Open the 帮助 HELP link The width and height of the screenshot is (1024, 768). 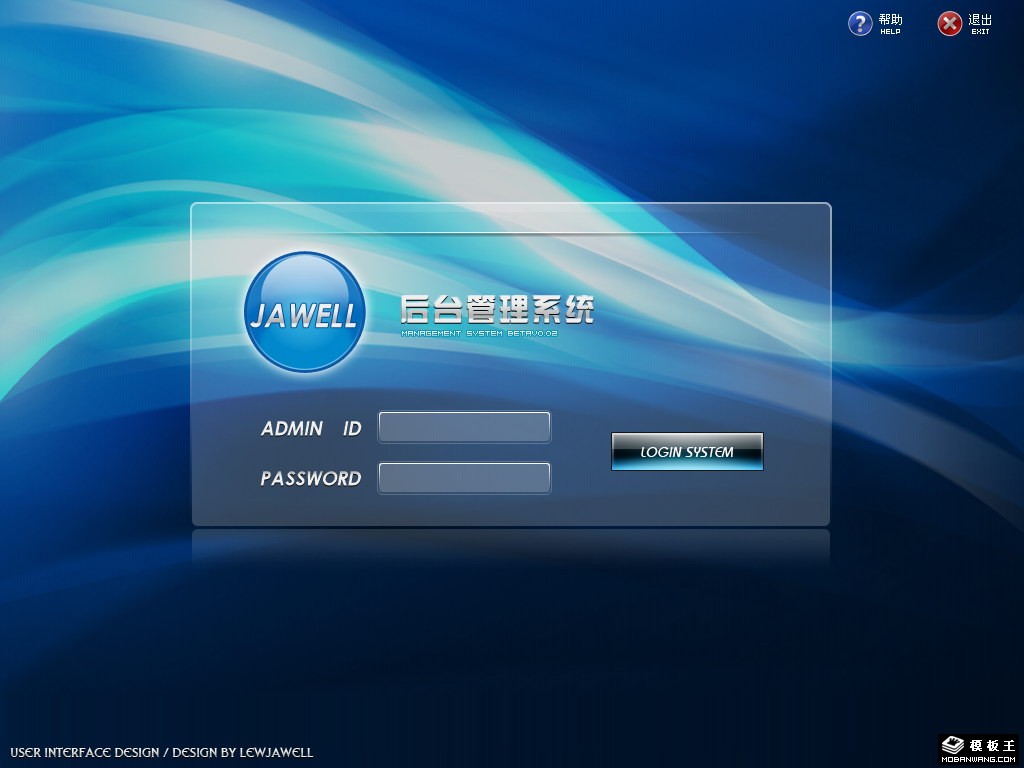(890, 24)
